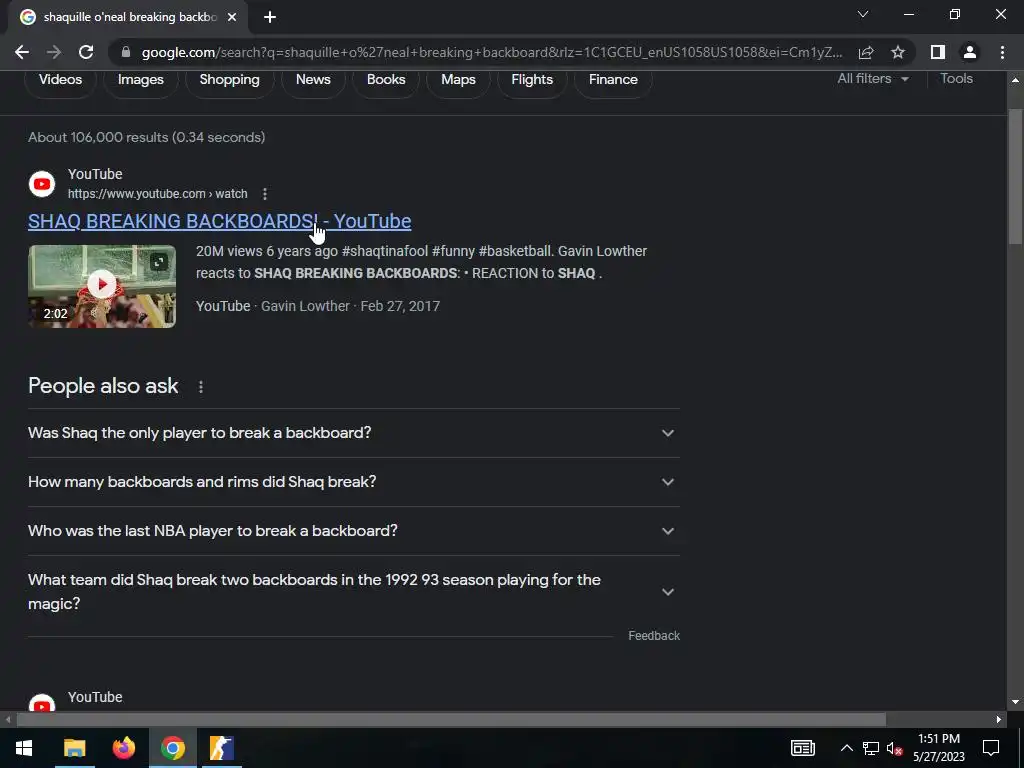Viewport: 1024px width, 768px height.
Task: Launch Firefox from the taskbar
Action: click(x=123, y=748)
